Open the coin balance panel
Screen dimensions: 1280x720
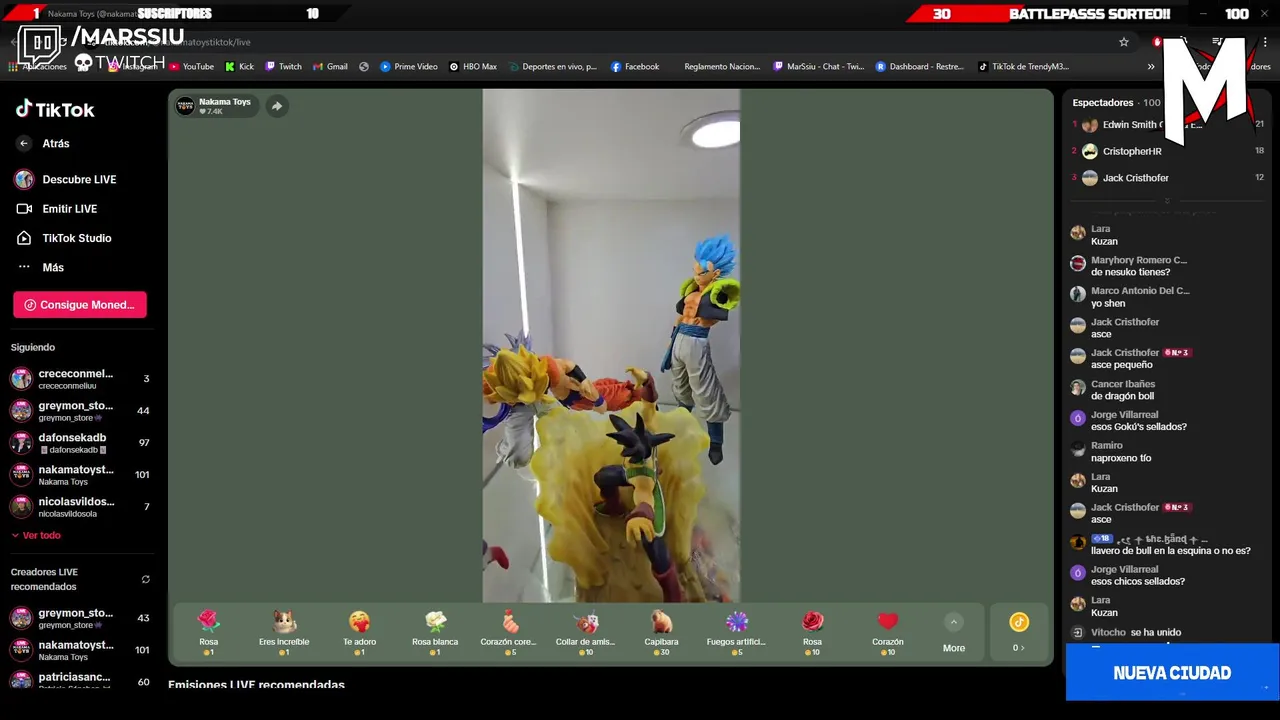click(1019, 633)
